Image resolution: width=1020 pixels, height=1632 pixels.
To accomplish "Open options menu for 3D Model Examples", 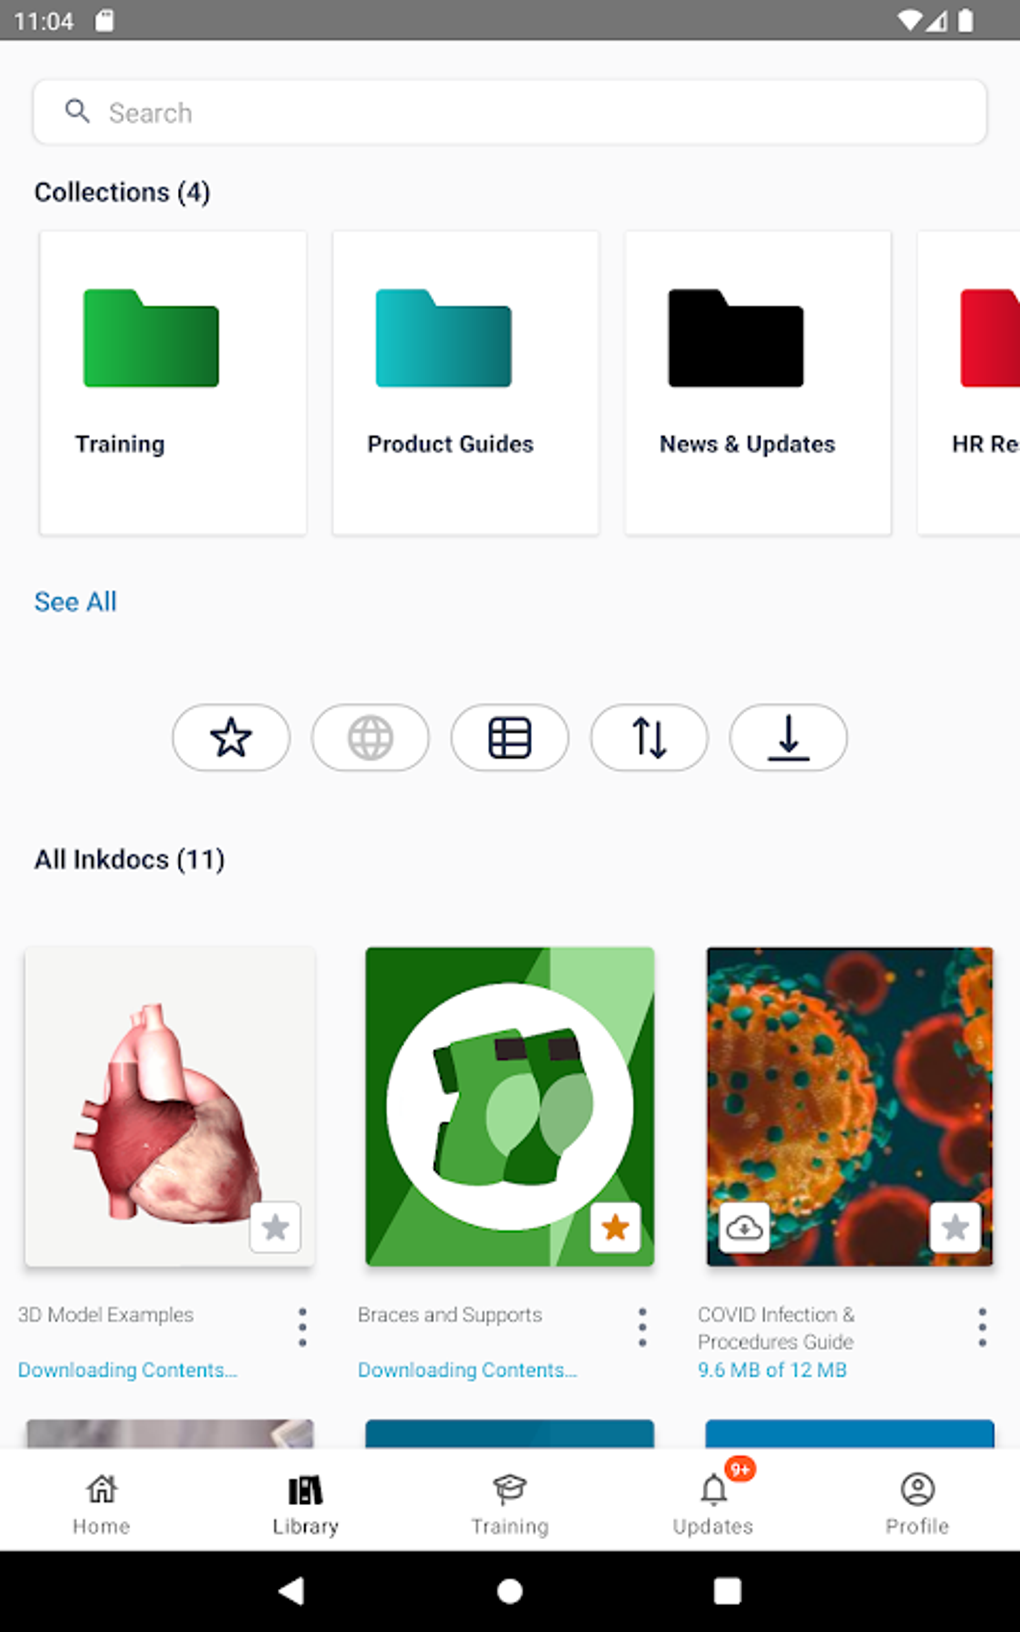I will 302,1327.
